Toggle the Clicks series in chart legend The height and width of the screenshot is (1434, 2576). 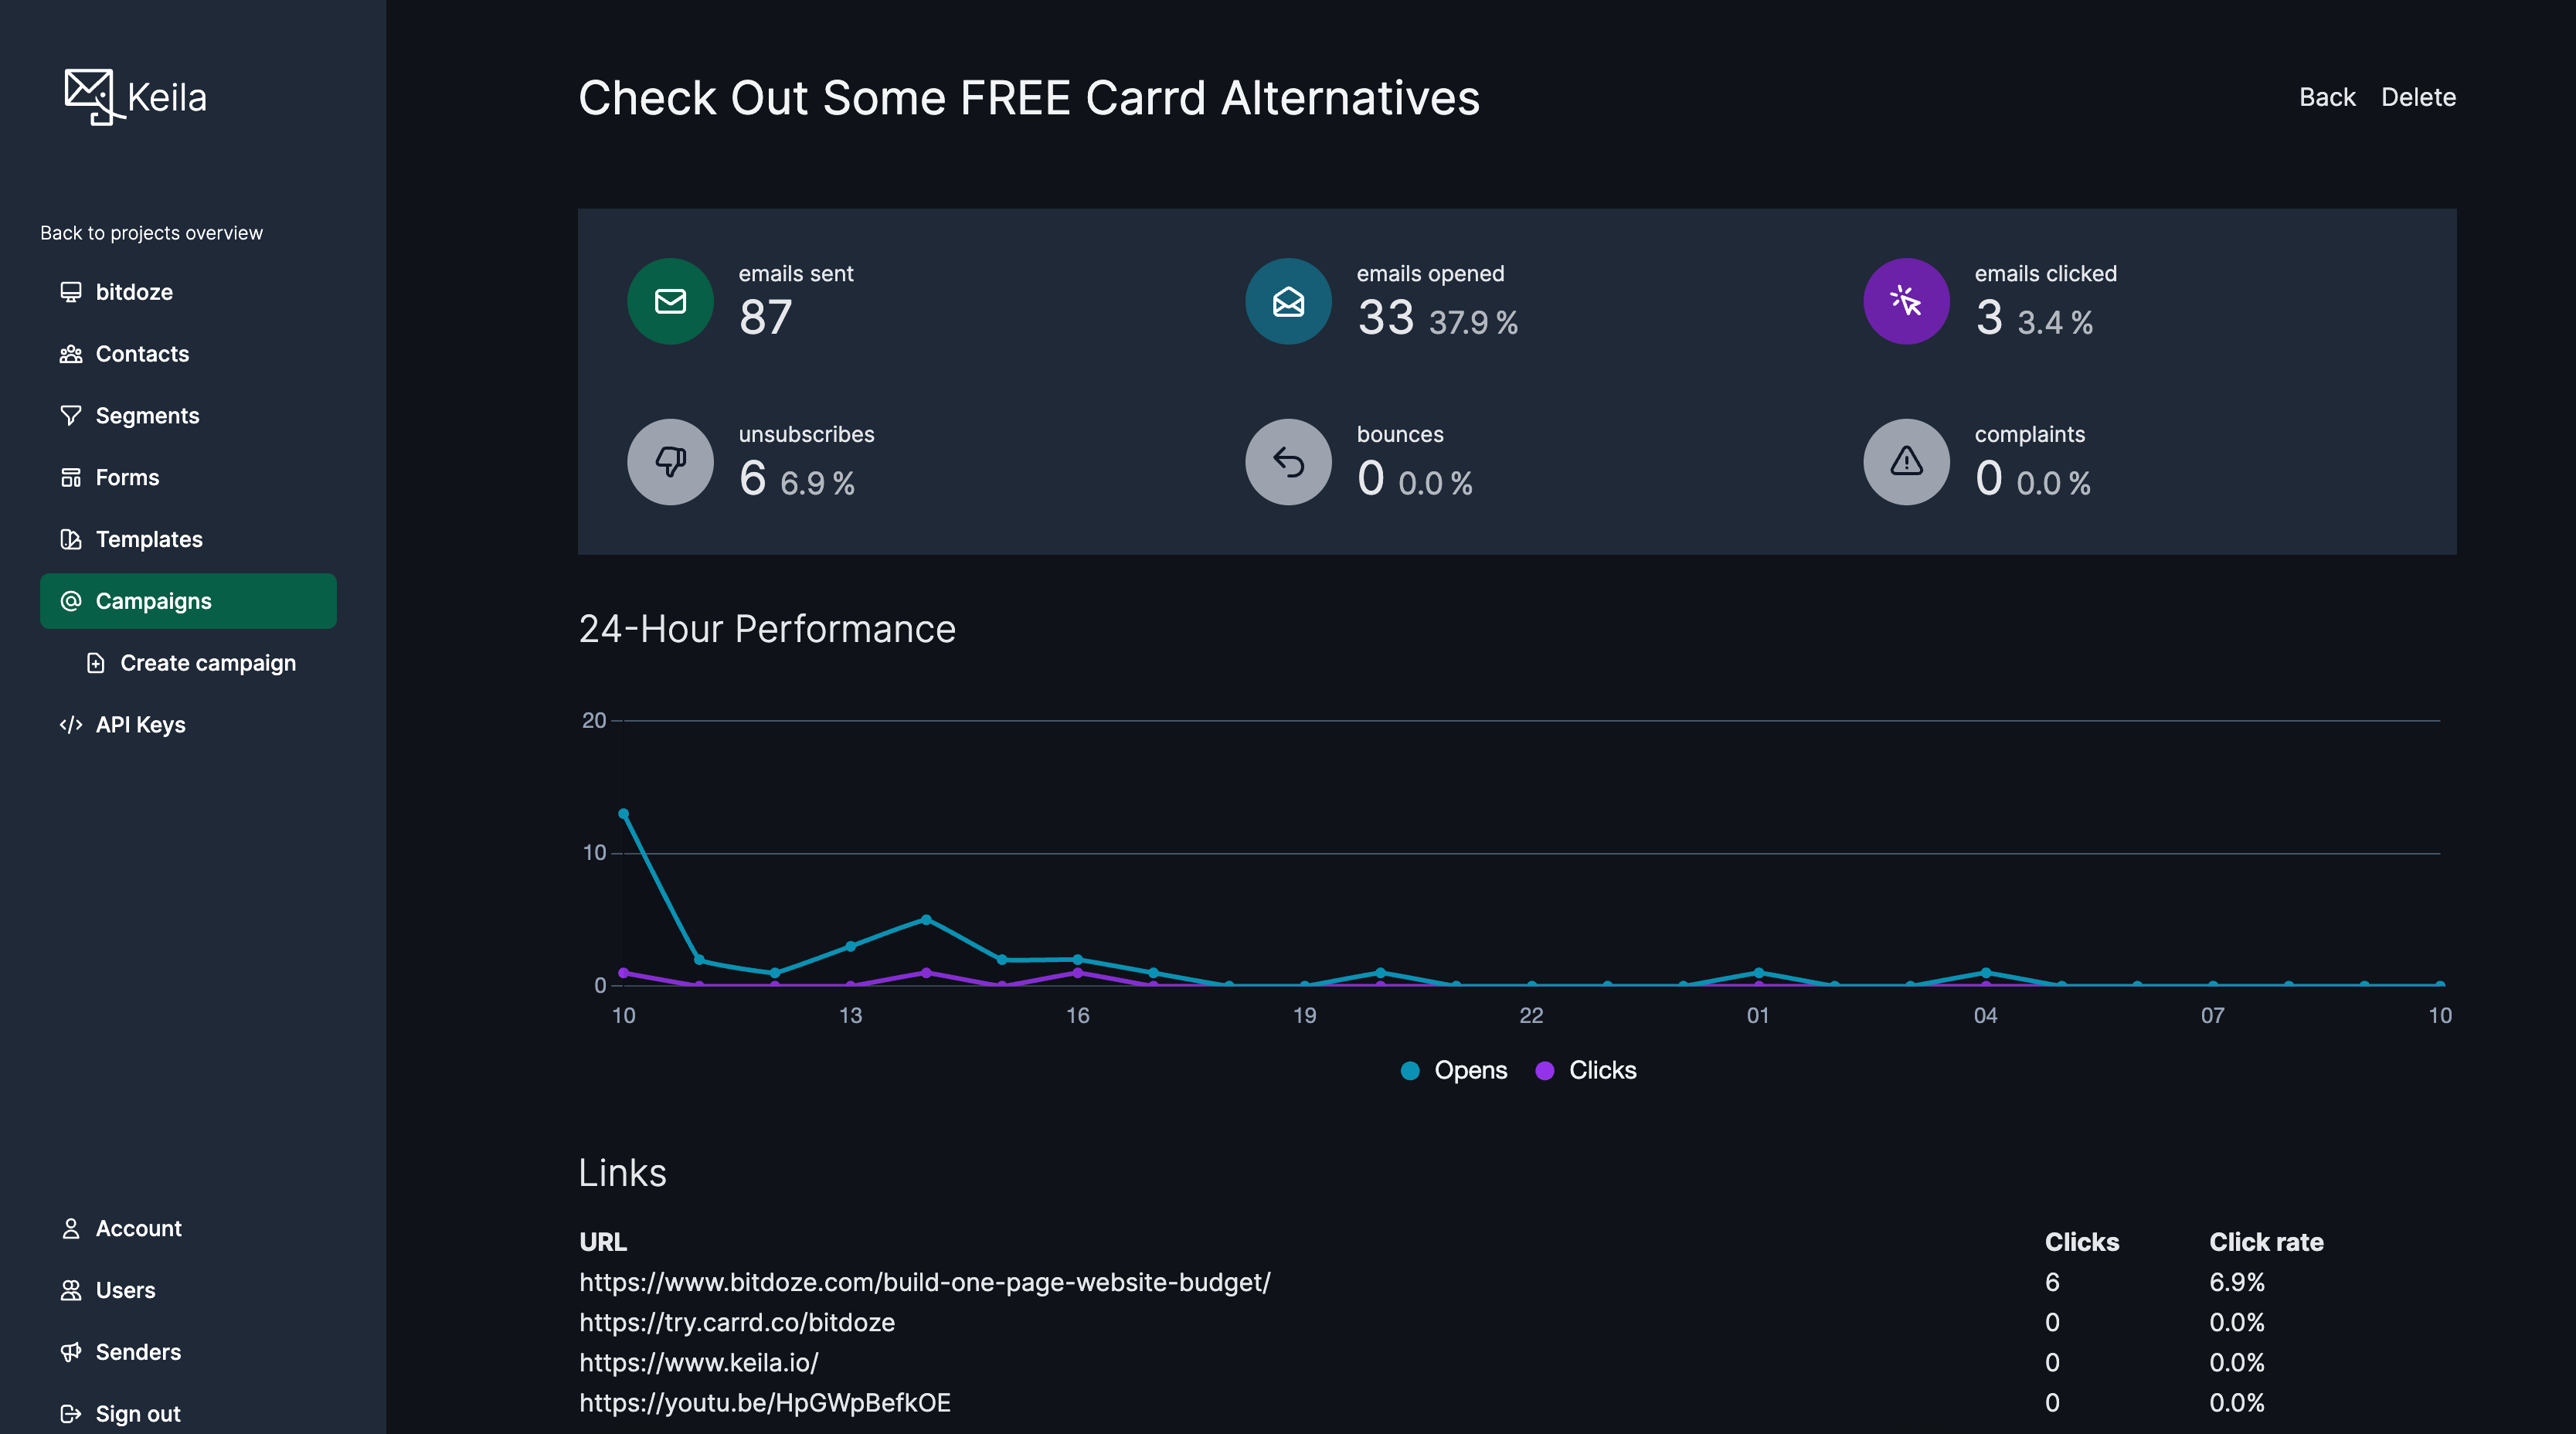[1587, 1070]
